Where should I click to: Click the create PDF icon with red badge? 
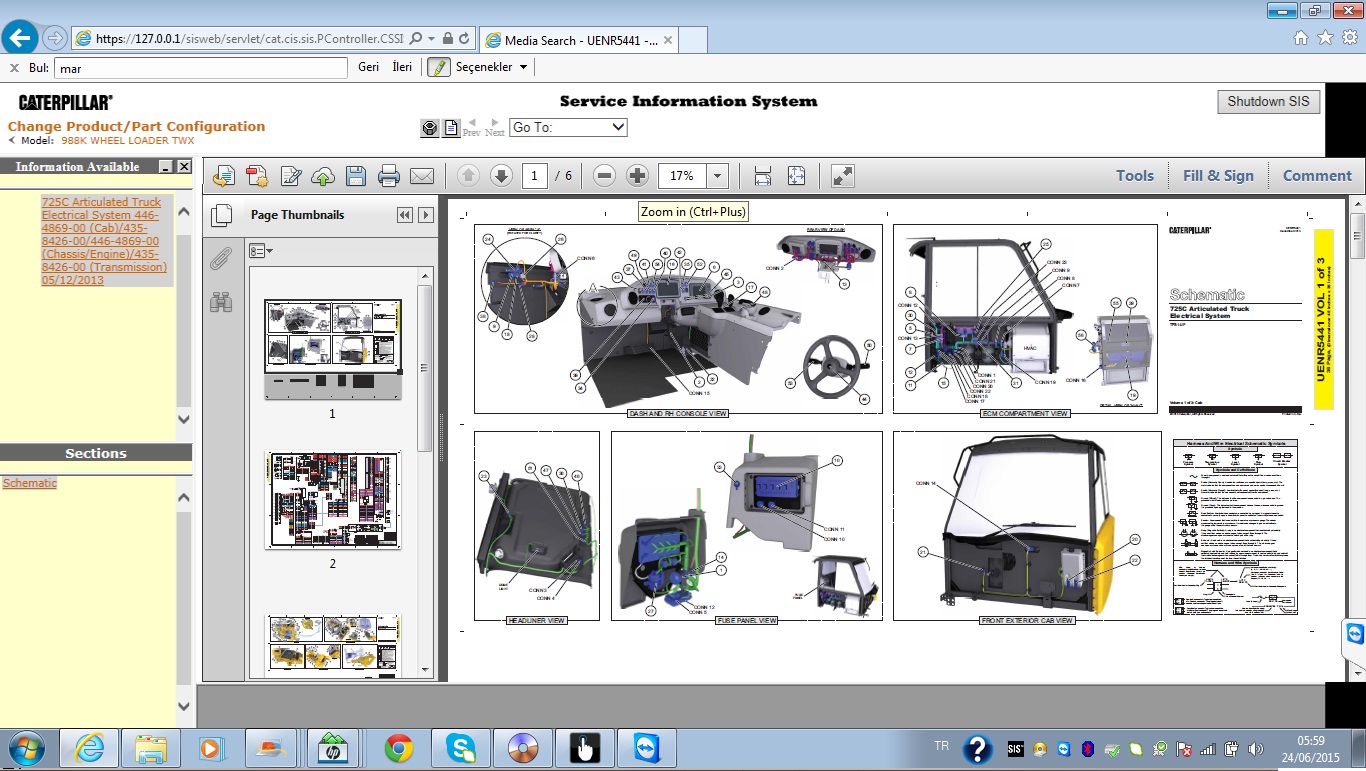[x=257, y=176]
